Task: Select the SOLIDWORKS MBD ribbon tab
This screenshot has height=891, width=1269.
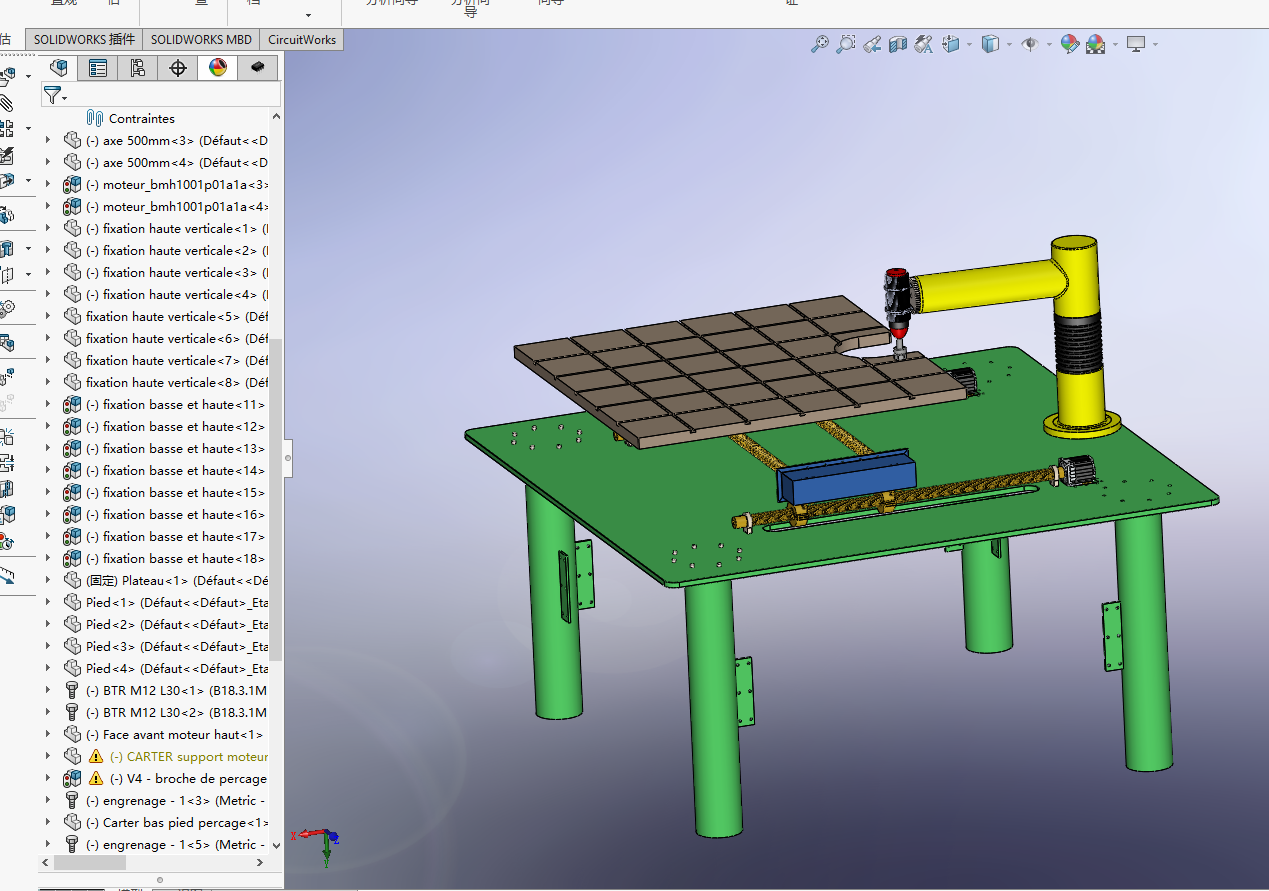Action: [201, 40]
